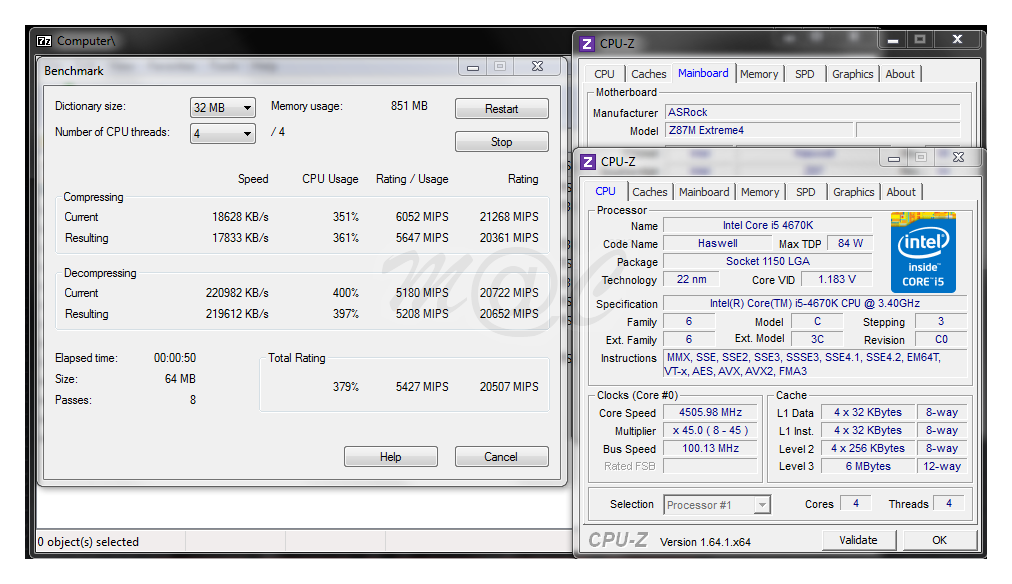Expand the Number of CPU threads dropdown
Image resolution: width=1012 pixels, height=584 pixels.
(x=222, y=133)
